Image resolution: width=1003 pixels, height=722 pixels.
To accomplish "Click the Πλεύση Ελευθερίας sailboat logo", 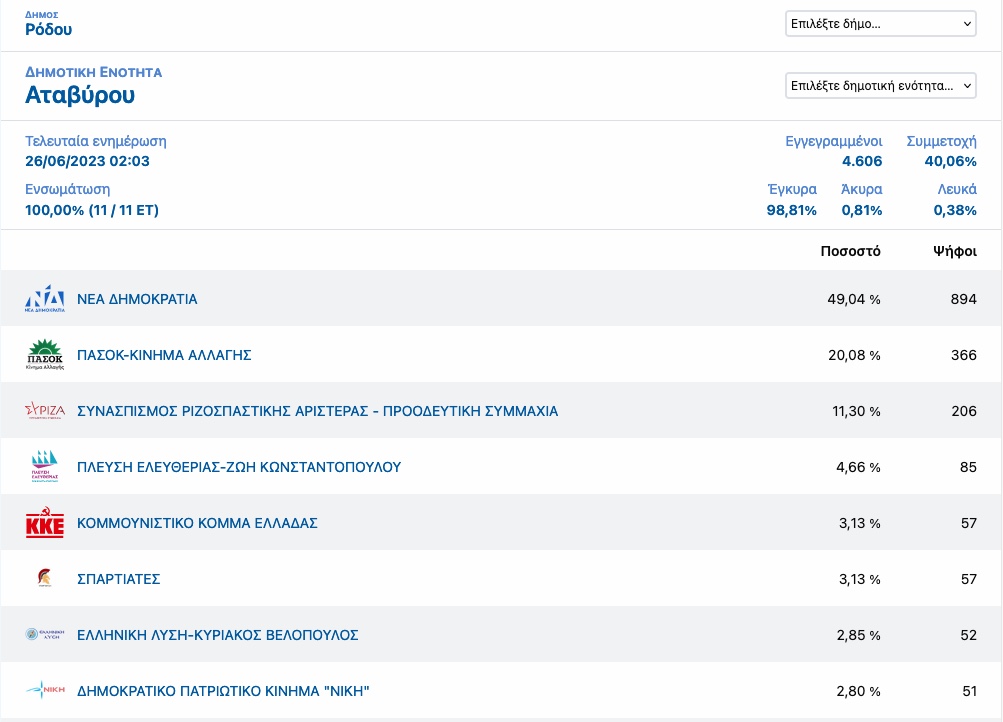I will click(45, 466).
